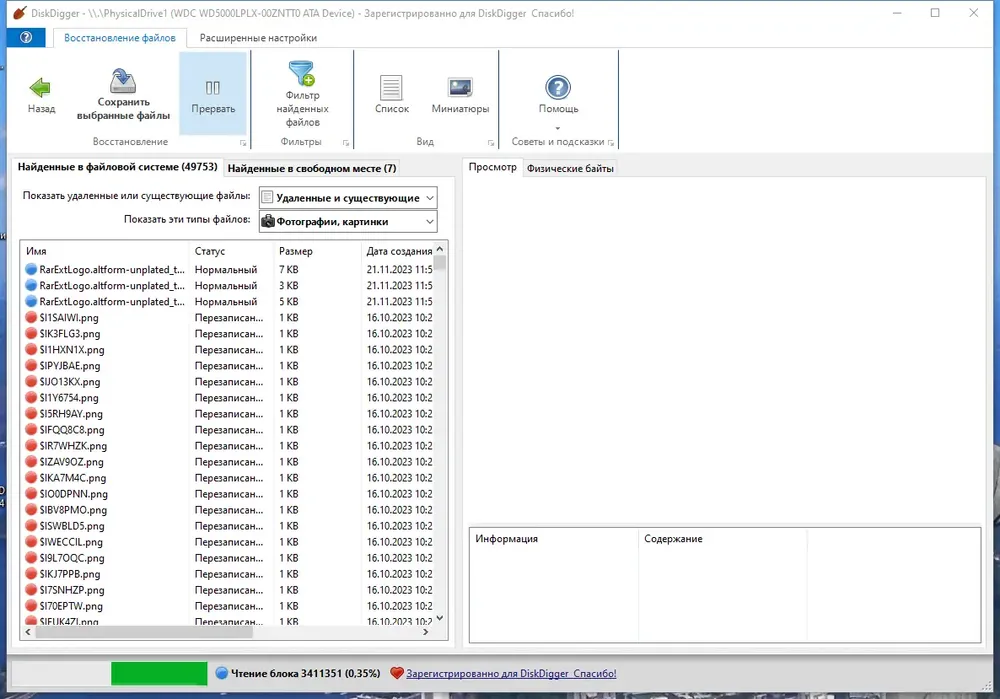The height and width of the screenshot is (699, 1000).
Task: Click the red icon of $IK3FLG3.png
Action: click(x=31, y=333)
